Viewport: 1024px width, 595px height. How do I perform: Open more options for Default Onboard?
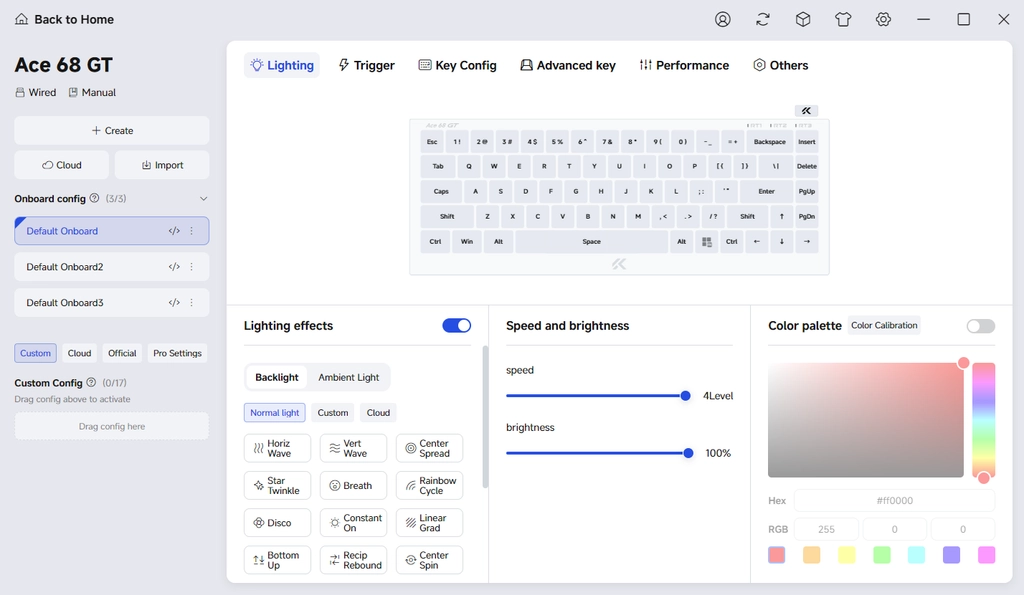(191, 231)
